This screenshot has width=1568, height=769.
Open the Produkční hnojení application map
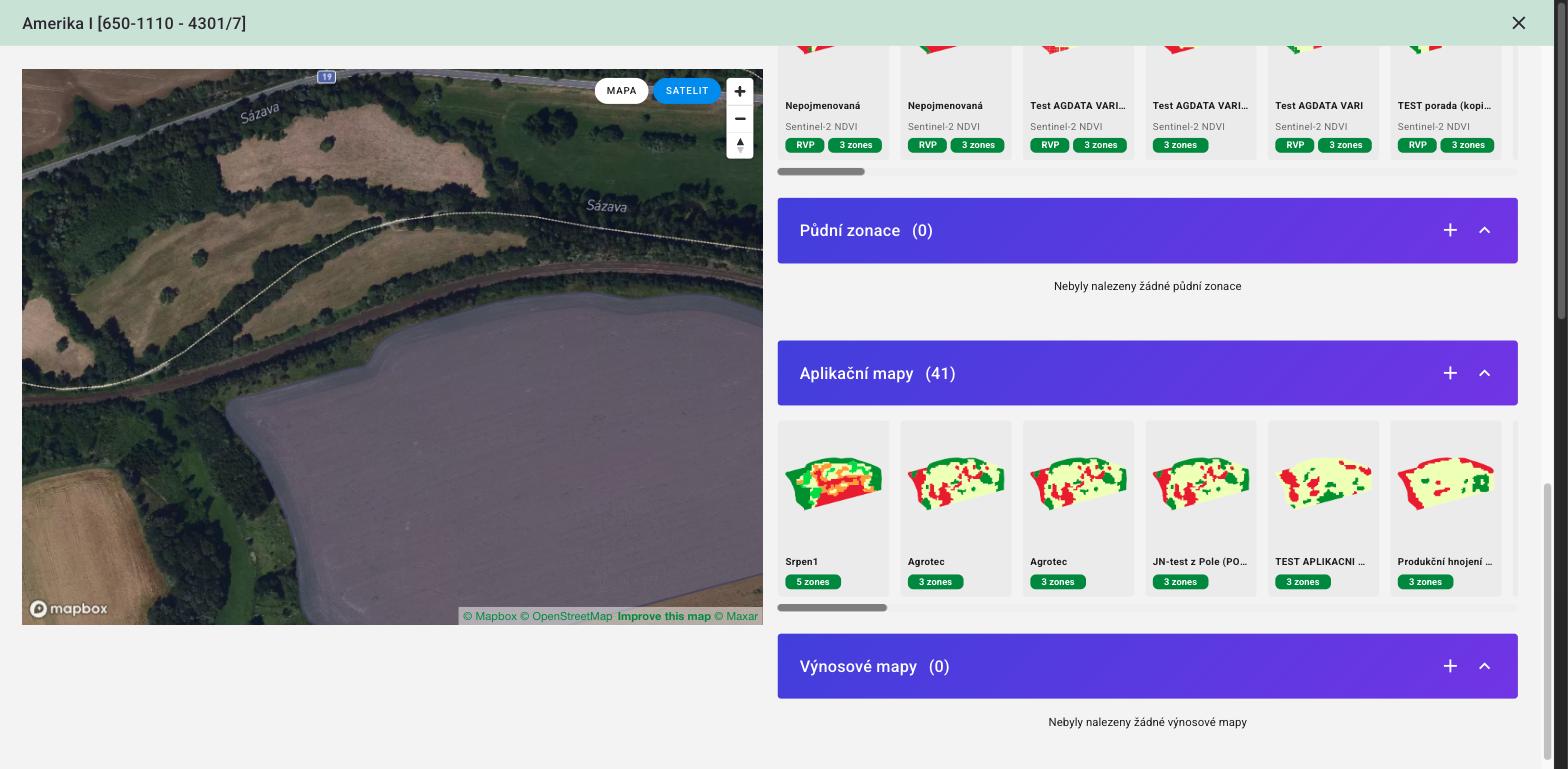[x=1445, y=508]
